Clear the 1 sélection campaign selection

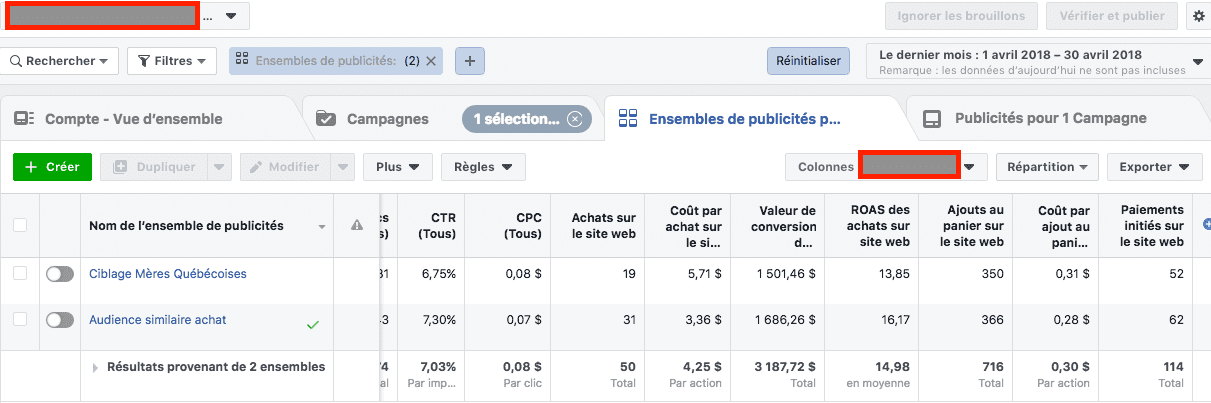tap(574, 119)
